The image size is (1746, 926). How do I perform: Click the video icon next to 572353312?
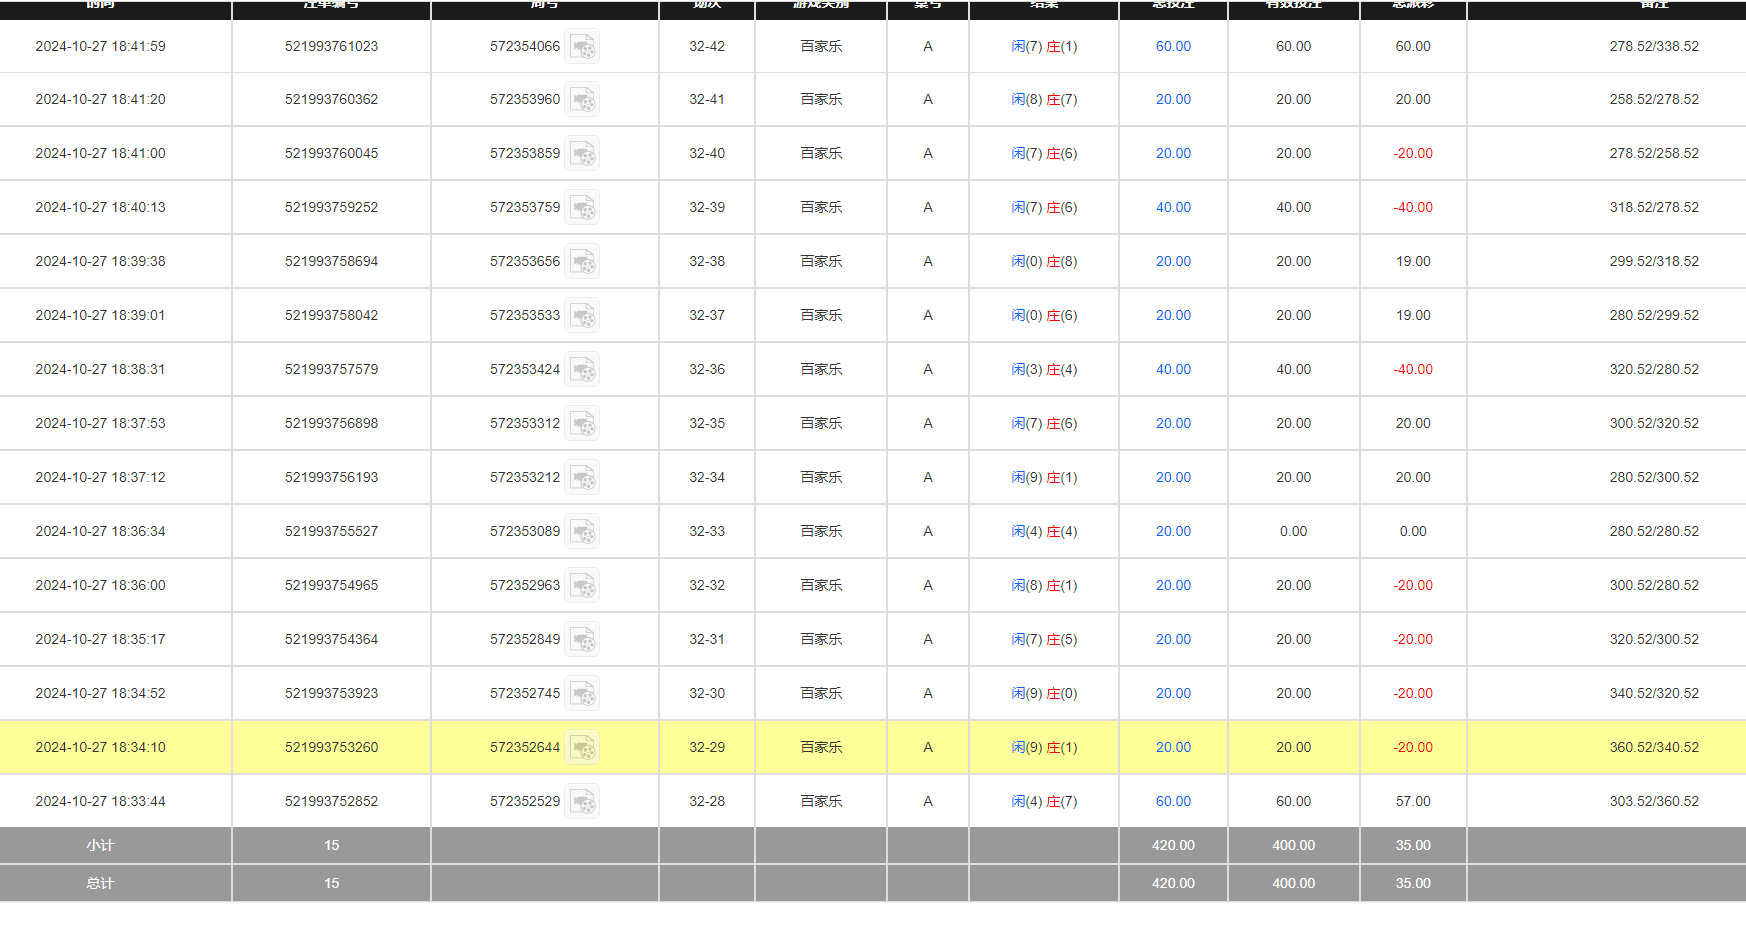tap(582, 424)
